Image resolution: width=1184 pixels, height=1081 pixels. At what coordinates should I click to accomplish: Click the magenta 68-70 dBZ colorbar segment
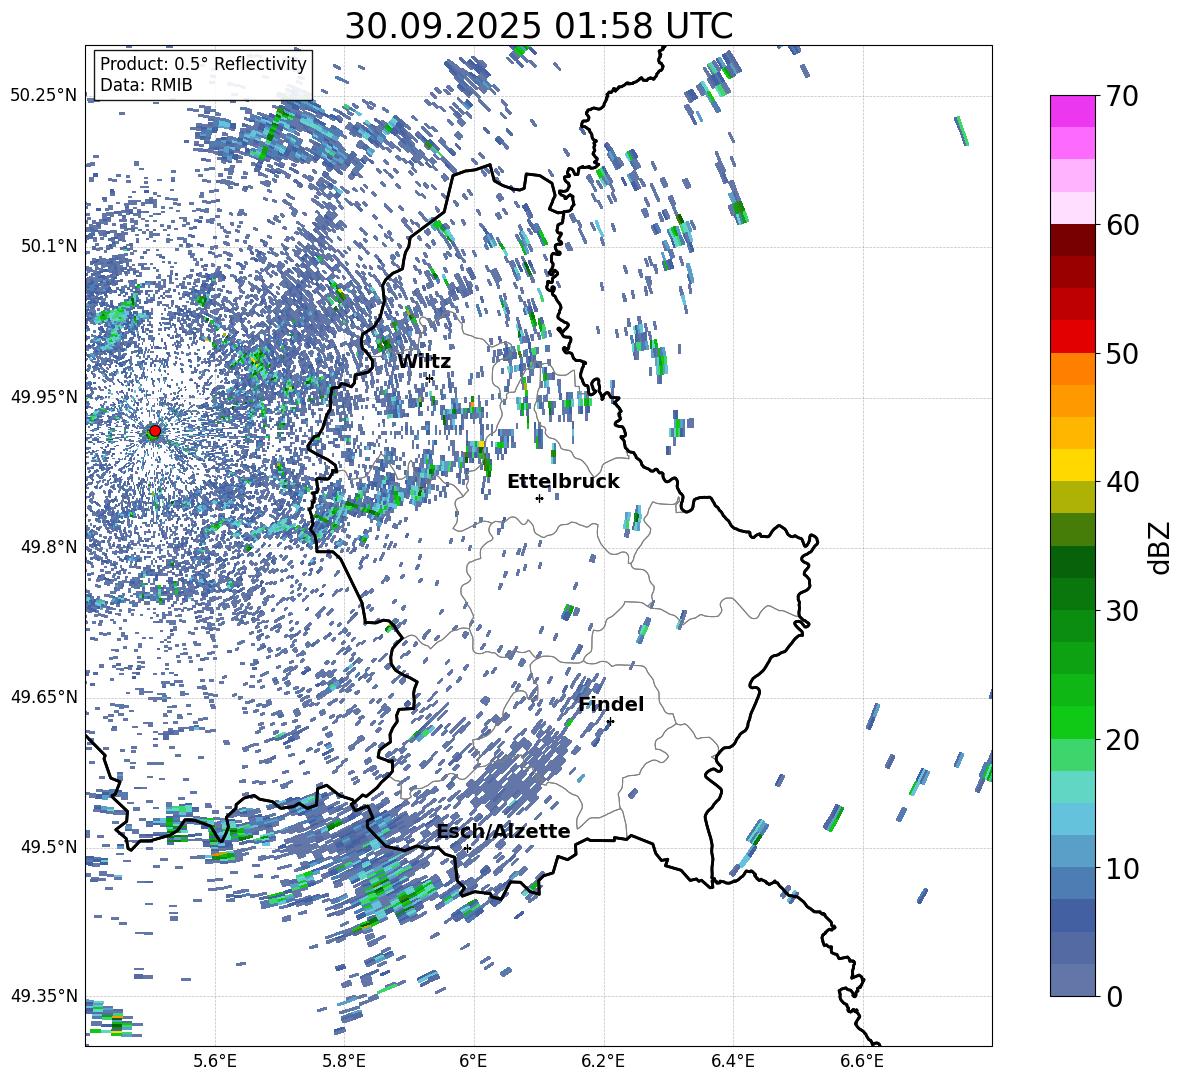coord(1072,112)
